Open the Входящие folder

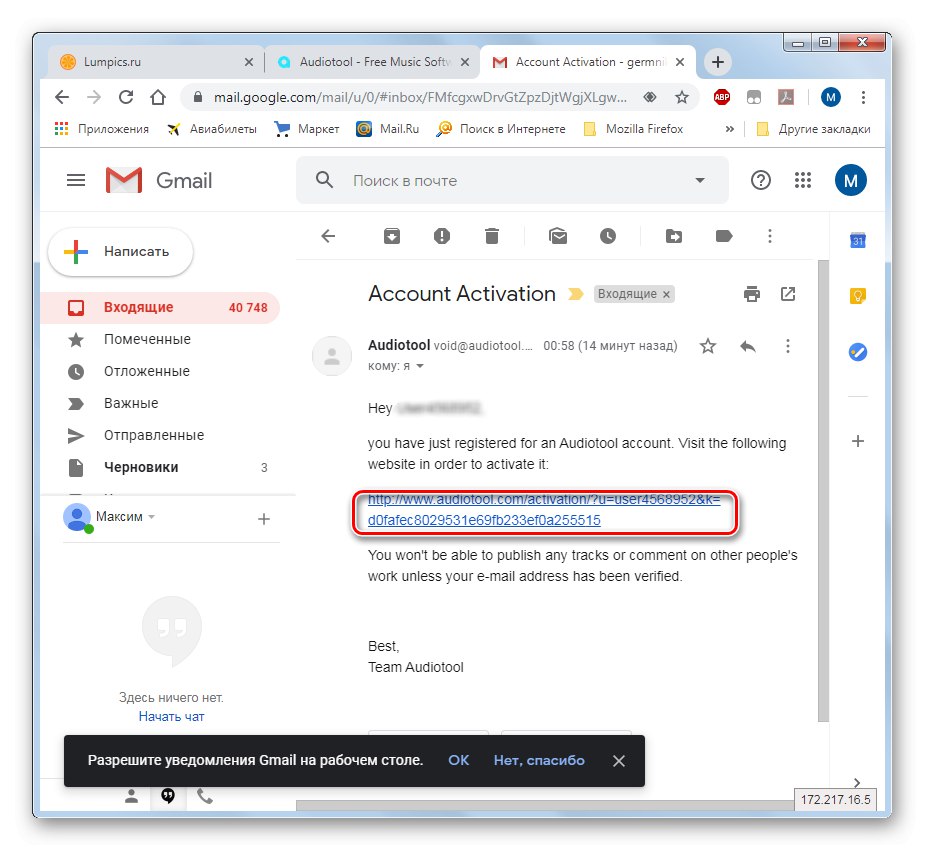point(159,307)
